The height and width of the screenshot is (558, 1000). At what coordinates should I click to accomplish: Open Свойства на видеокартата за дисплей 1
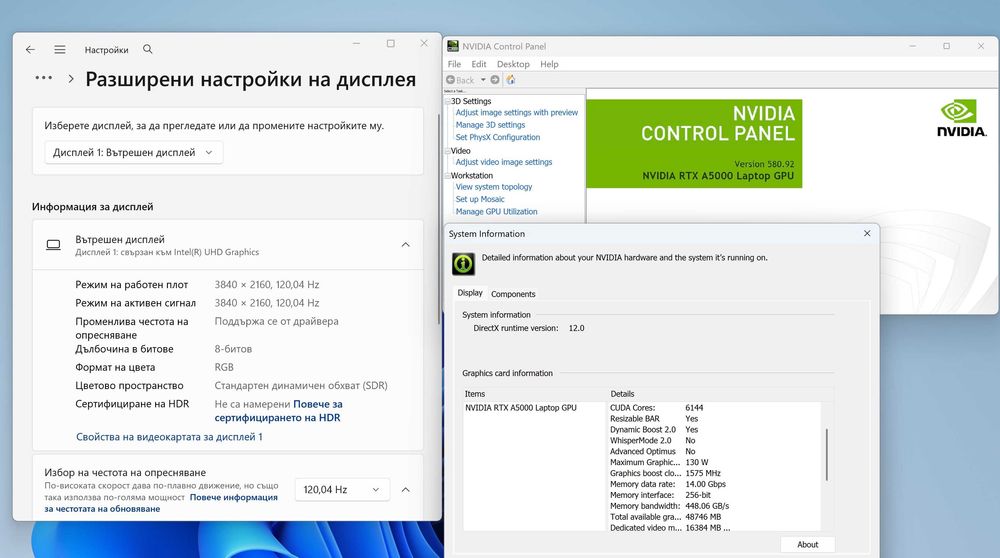click(x=169, y=437)
